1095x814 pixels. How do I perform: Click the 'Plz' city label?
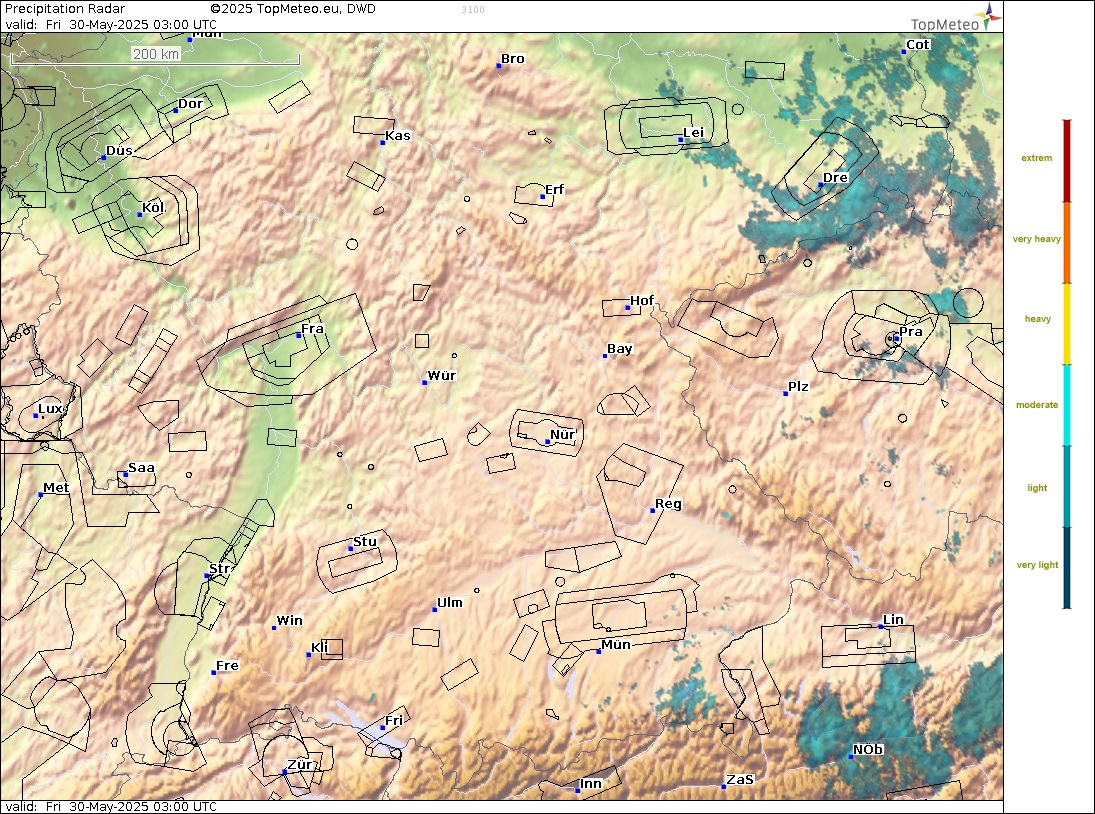[x=798, y=387]
